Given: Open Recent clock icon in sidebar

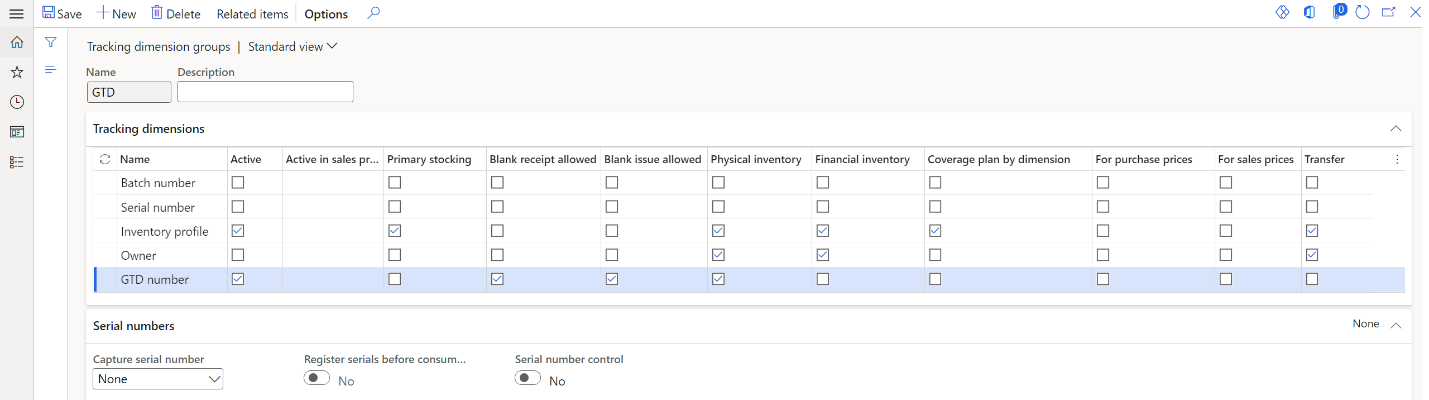Looking at the screenshot, I should (x=16, y=102).
